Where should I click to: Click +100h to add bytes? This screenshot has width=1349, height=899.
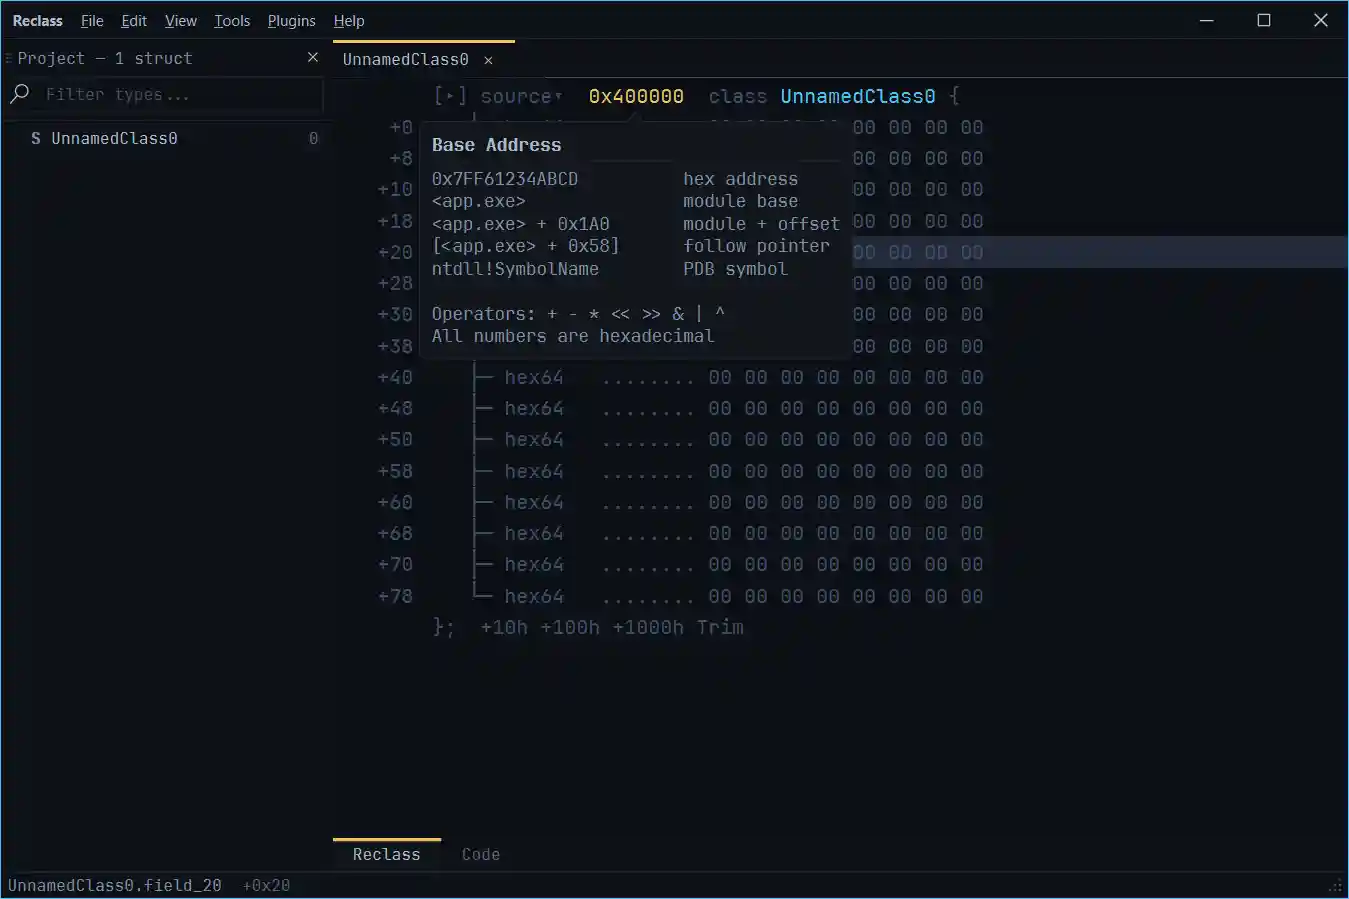[x=570, y=628]
